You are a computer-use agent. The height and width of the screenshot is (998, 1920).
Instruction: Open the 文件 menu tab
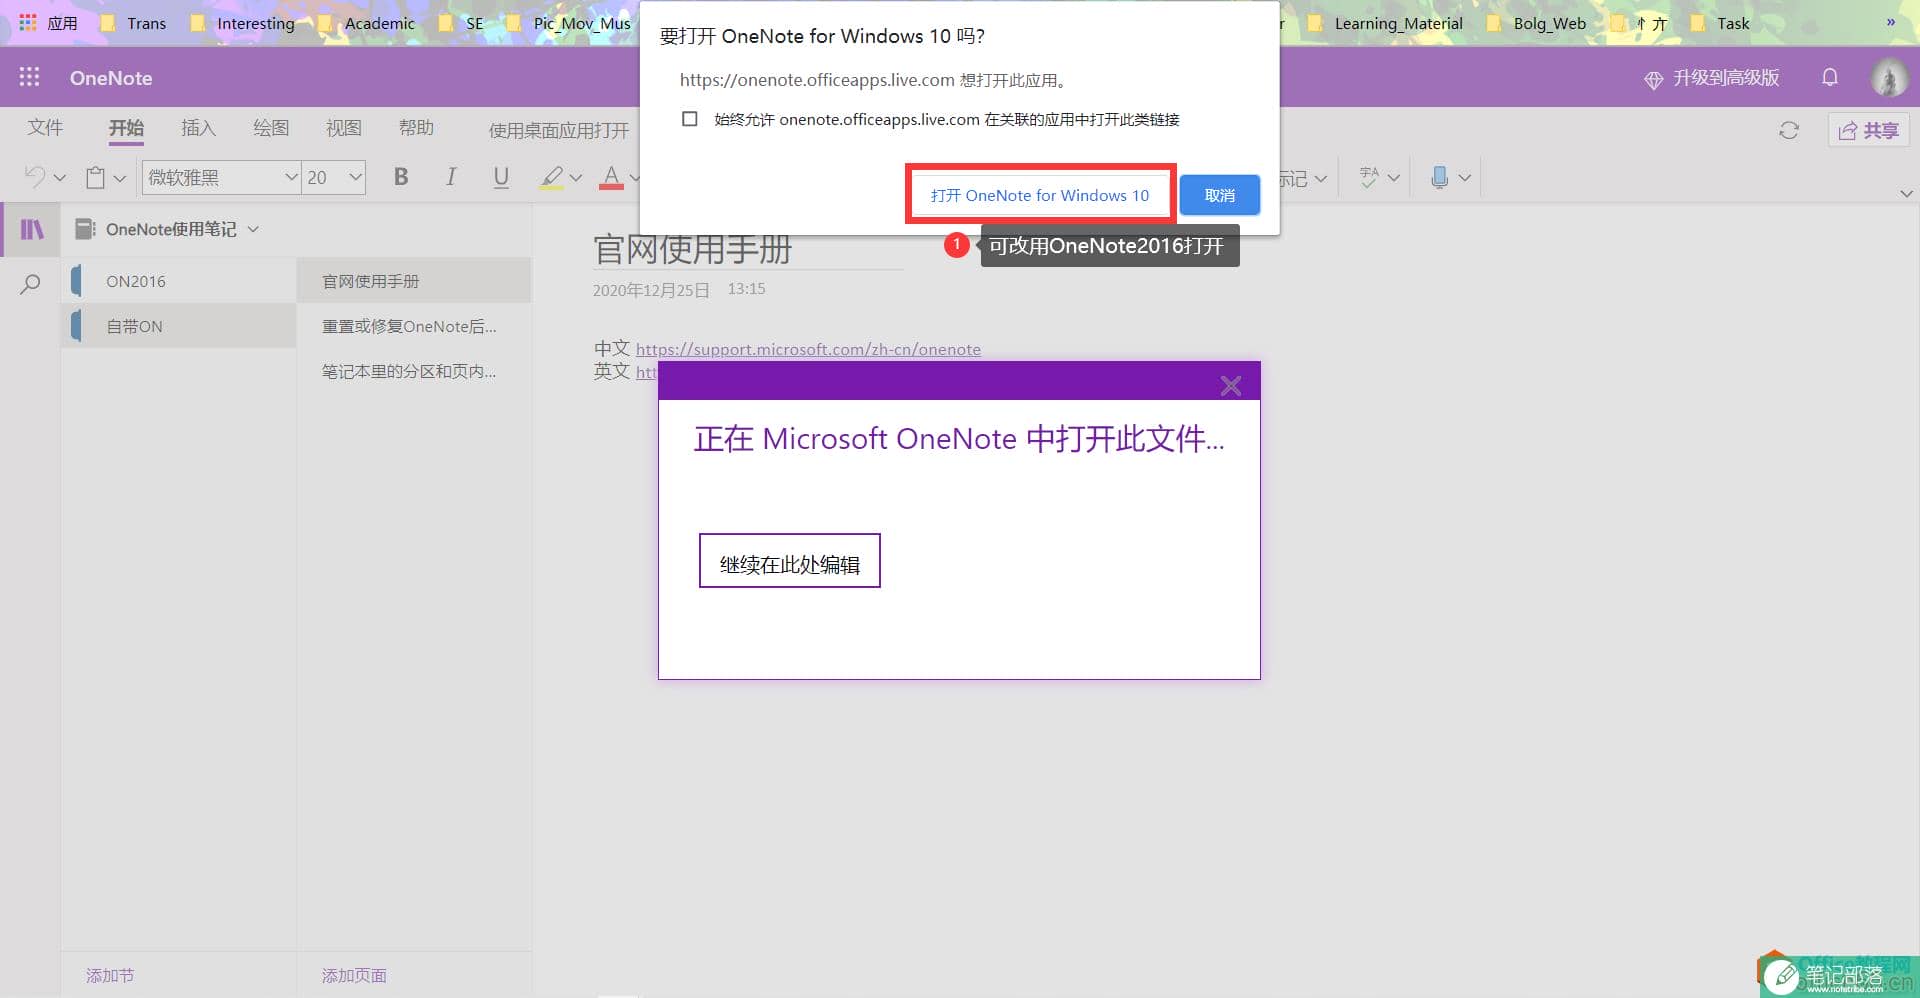tap(45, 128)
